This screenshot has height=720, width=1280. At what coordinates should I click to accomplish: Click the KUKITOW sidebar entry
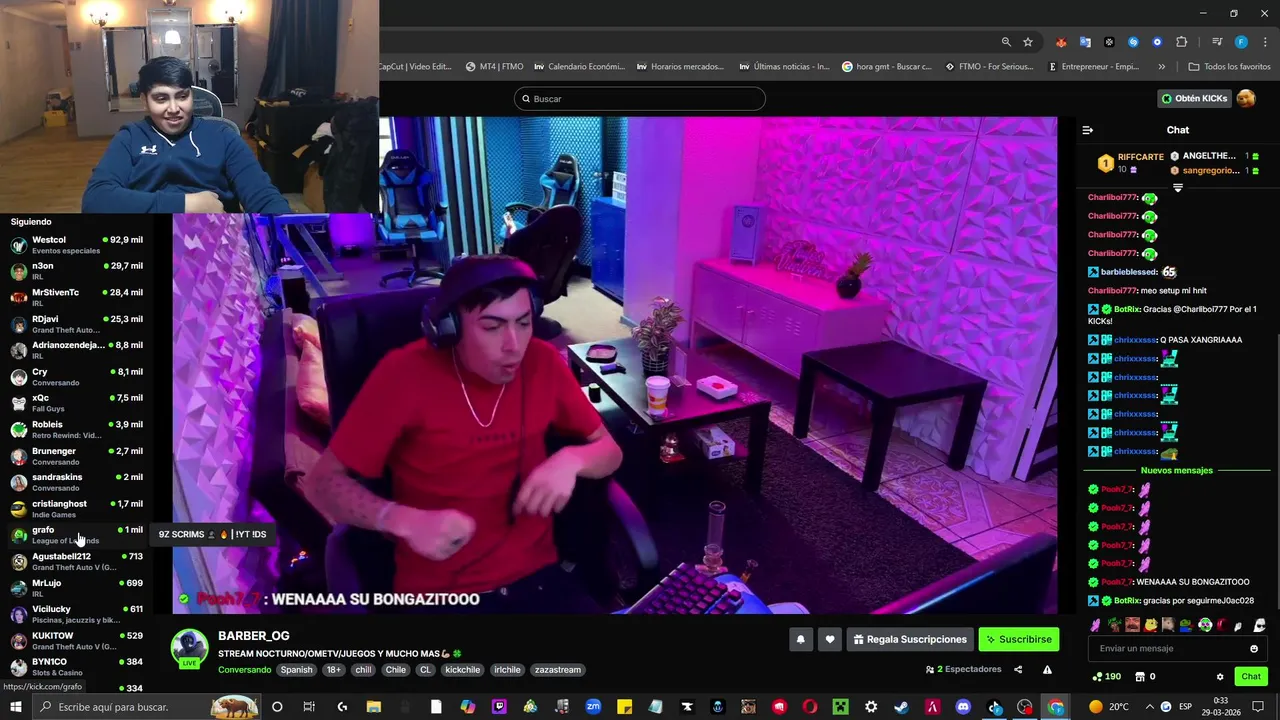(76, 641)
